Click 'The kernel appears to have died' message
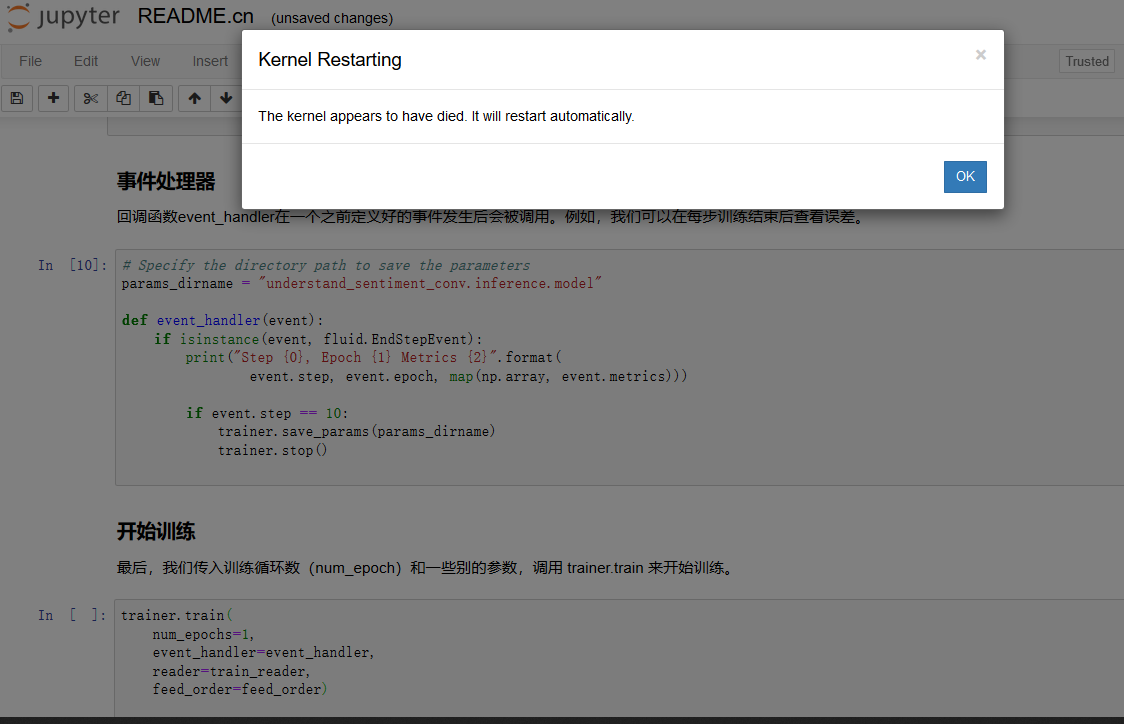1124x724 pixels. point(446,116)
